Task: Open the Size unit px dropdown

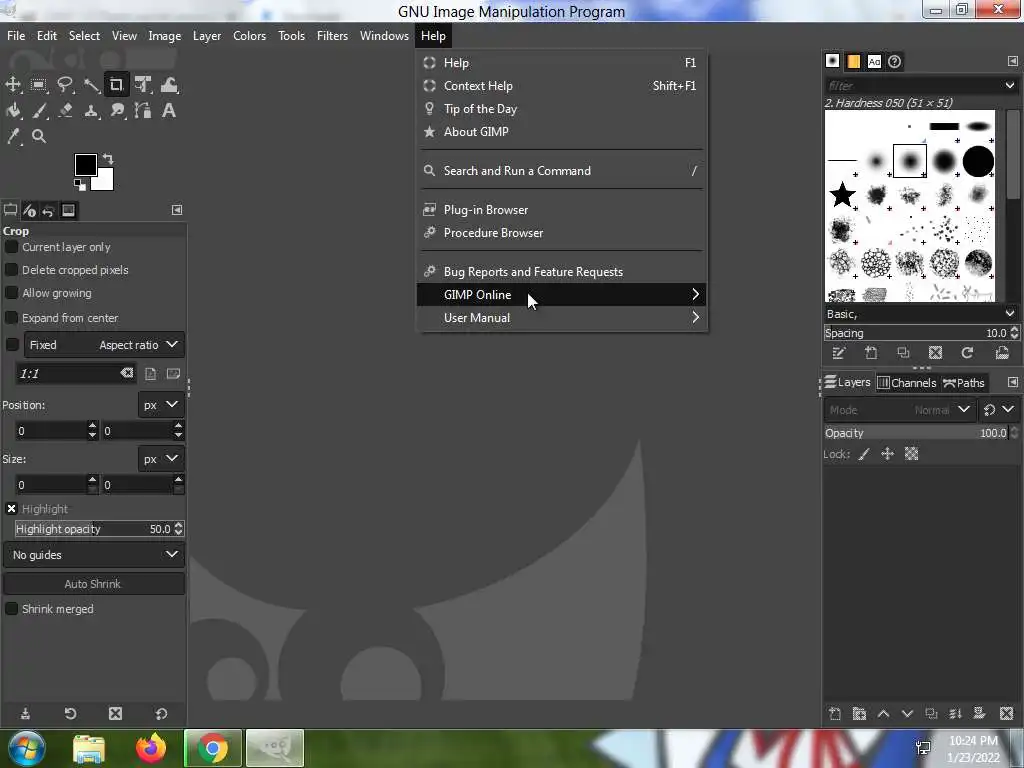Action: (x=161, y=459)
